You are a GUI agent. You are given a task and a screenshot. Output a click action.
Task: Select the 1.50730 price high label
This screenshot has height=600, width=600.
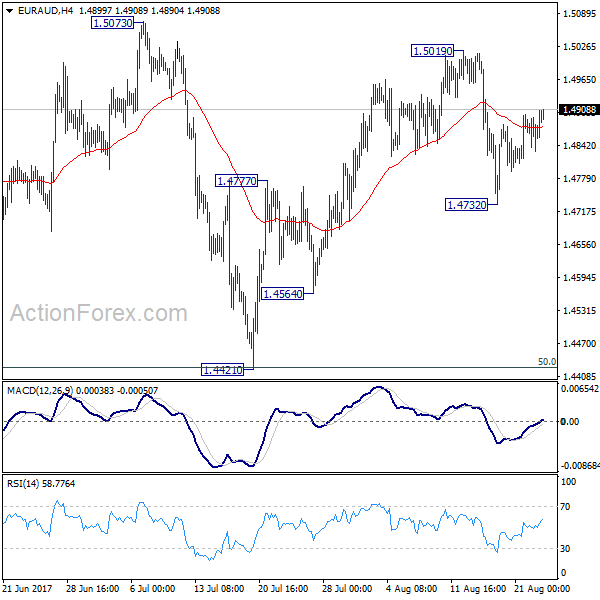112,23
